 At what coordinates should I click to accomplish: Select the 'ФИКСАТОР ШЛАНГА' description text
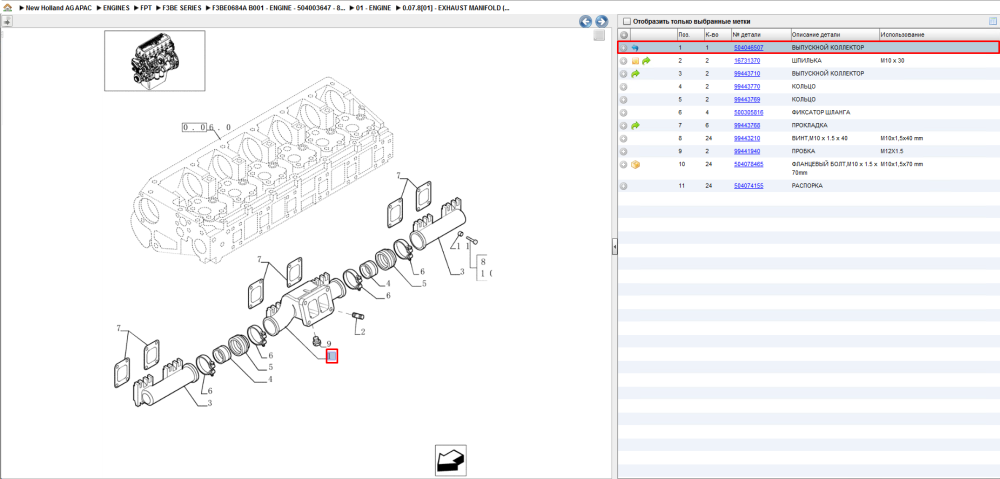(x=823, y=113)
